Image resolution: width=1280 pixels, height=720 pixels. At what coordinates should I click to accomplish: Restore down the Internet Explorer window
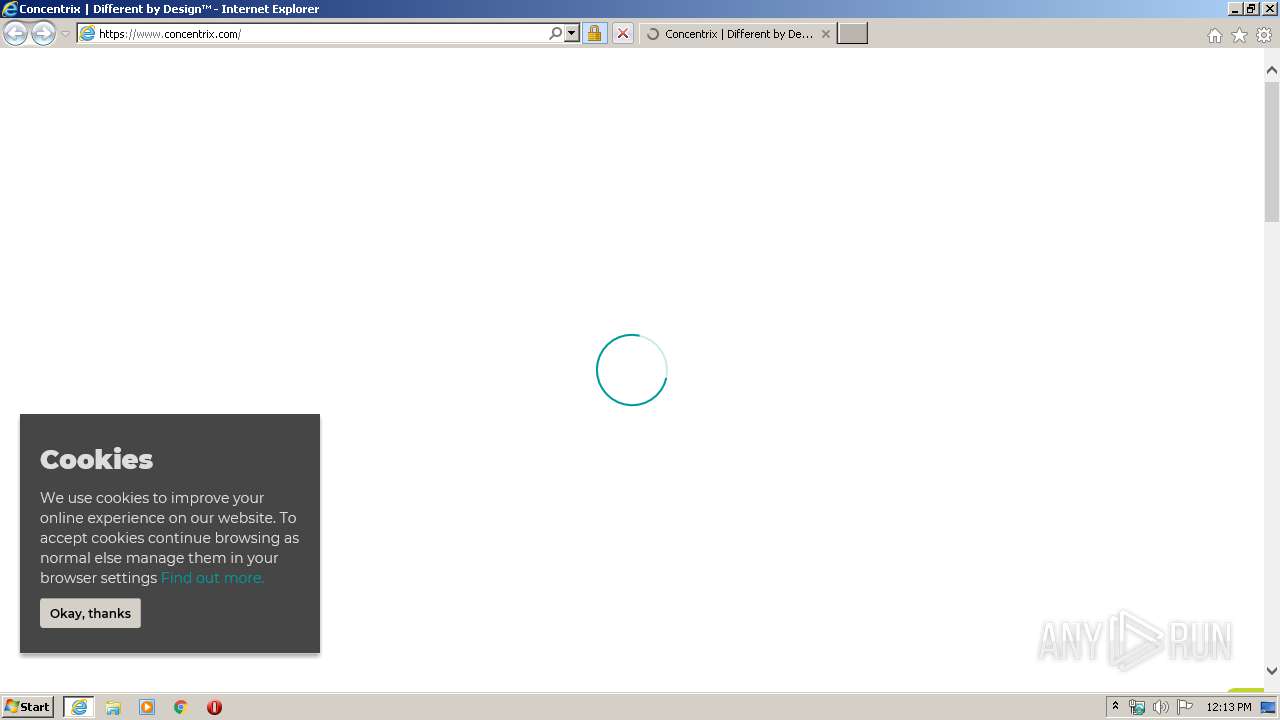tap(1251, 9)
